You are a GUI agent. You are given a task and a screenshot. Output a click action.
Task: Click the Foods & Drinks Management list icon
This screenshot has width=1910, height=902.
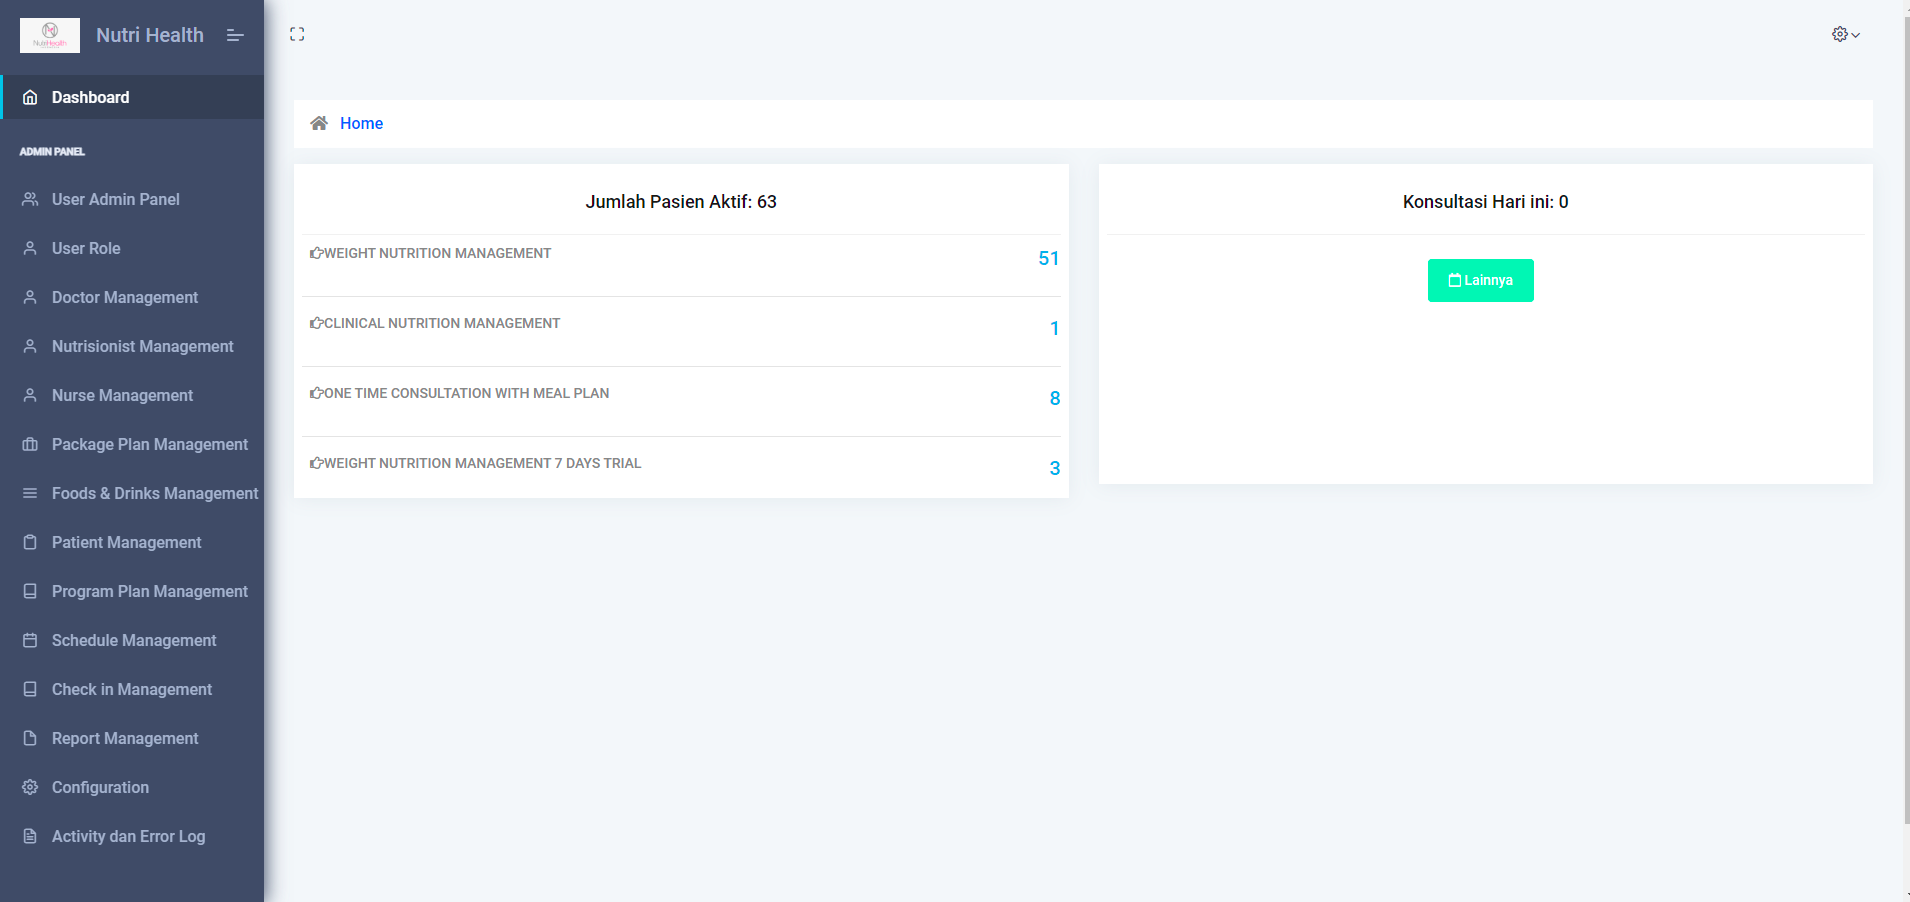(x=30, y=493)
